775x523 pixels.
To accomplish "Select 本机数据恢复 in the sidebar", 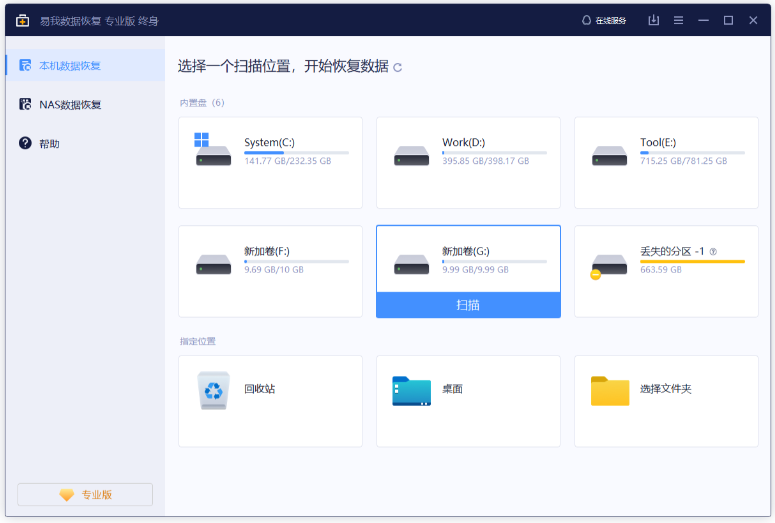I will [x=85, y=65].
